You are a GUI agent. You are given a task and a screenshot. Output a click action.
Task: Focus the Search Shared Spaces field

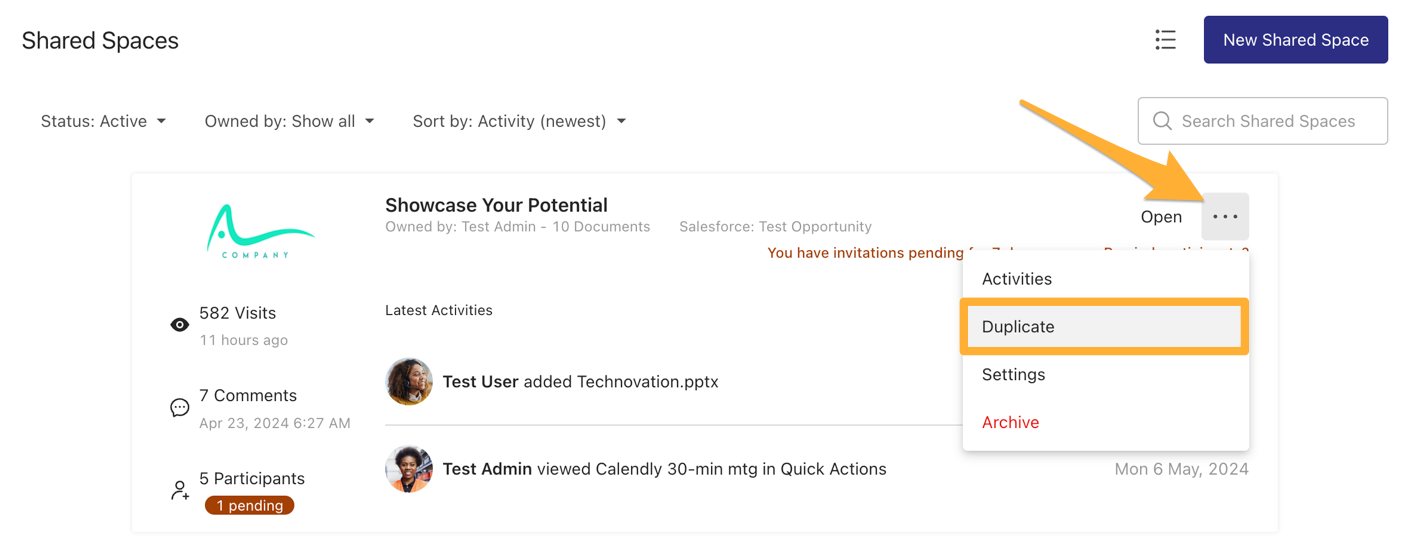pyautogui.click(x=1263, y=121)
